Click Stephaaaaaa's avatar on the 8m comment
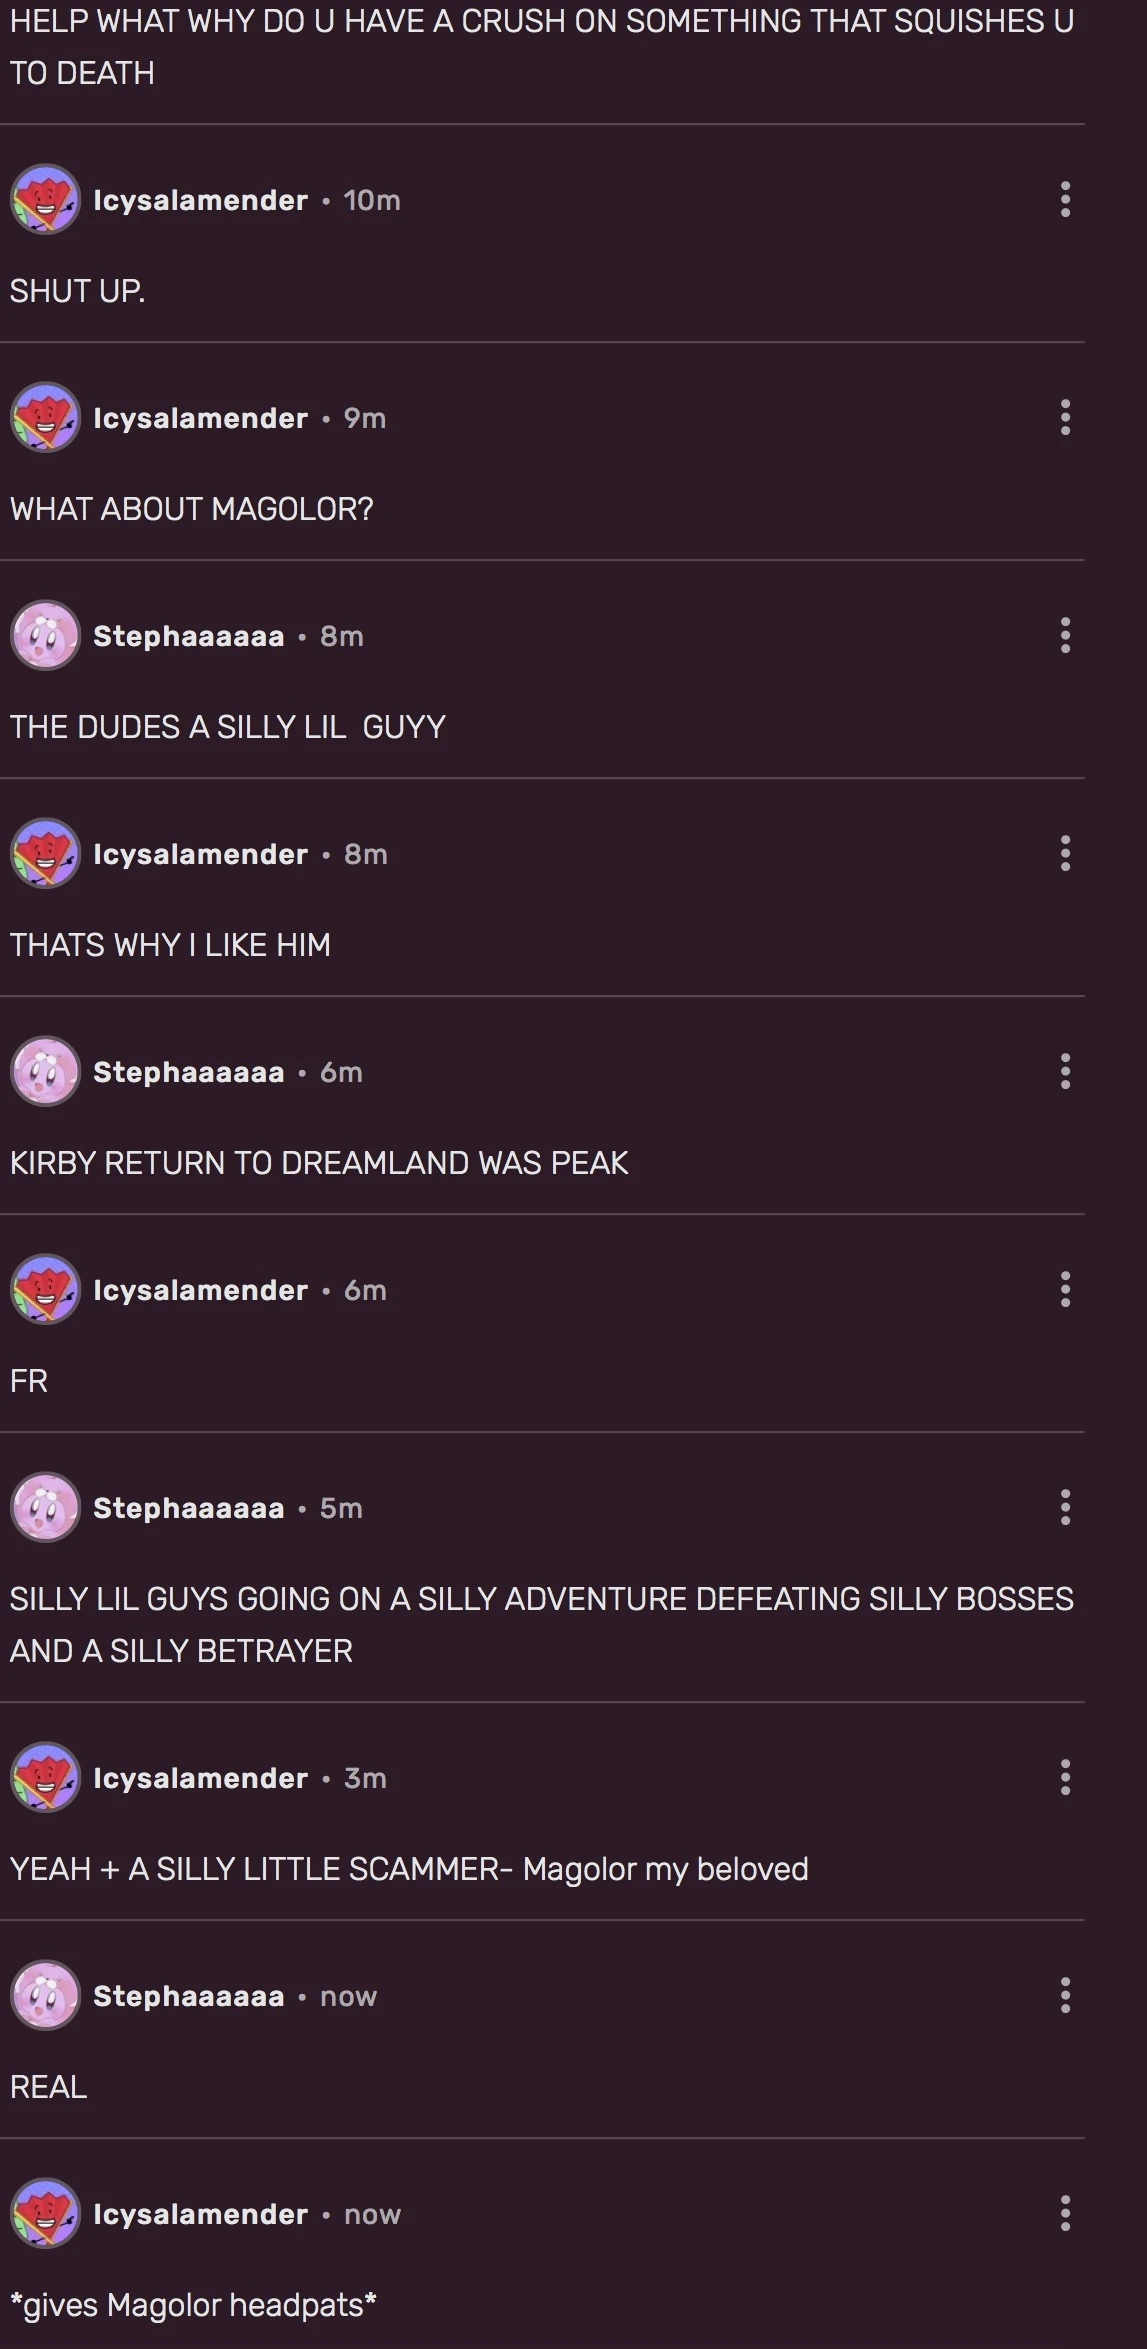Image resolution: width=1147 pixels, height=2349 pixels. coord(45,635)
